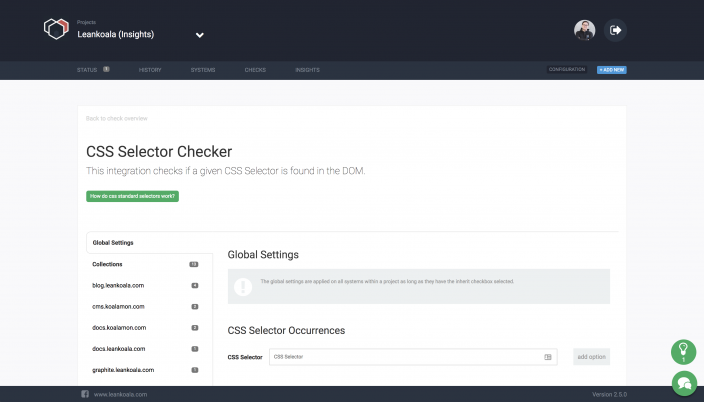Click How do css standard selectors work
This screenshot has height=402, width=704.
tap(132, 196)
